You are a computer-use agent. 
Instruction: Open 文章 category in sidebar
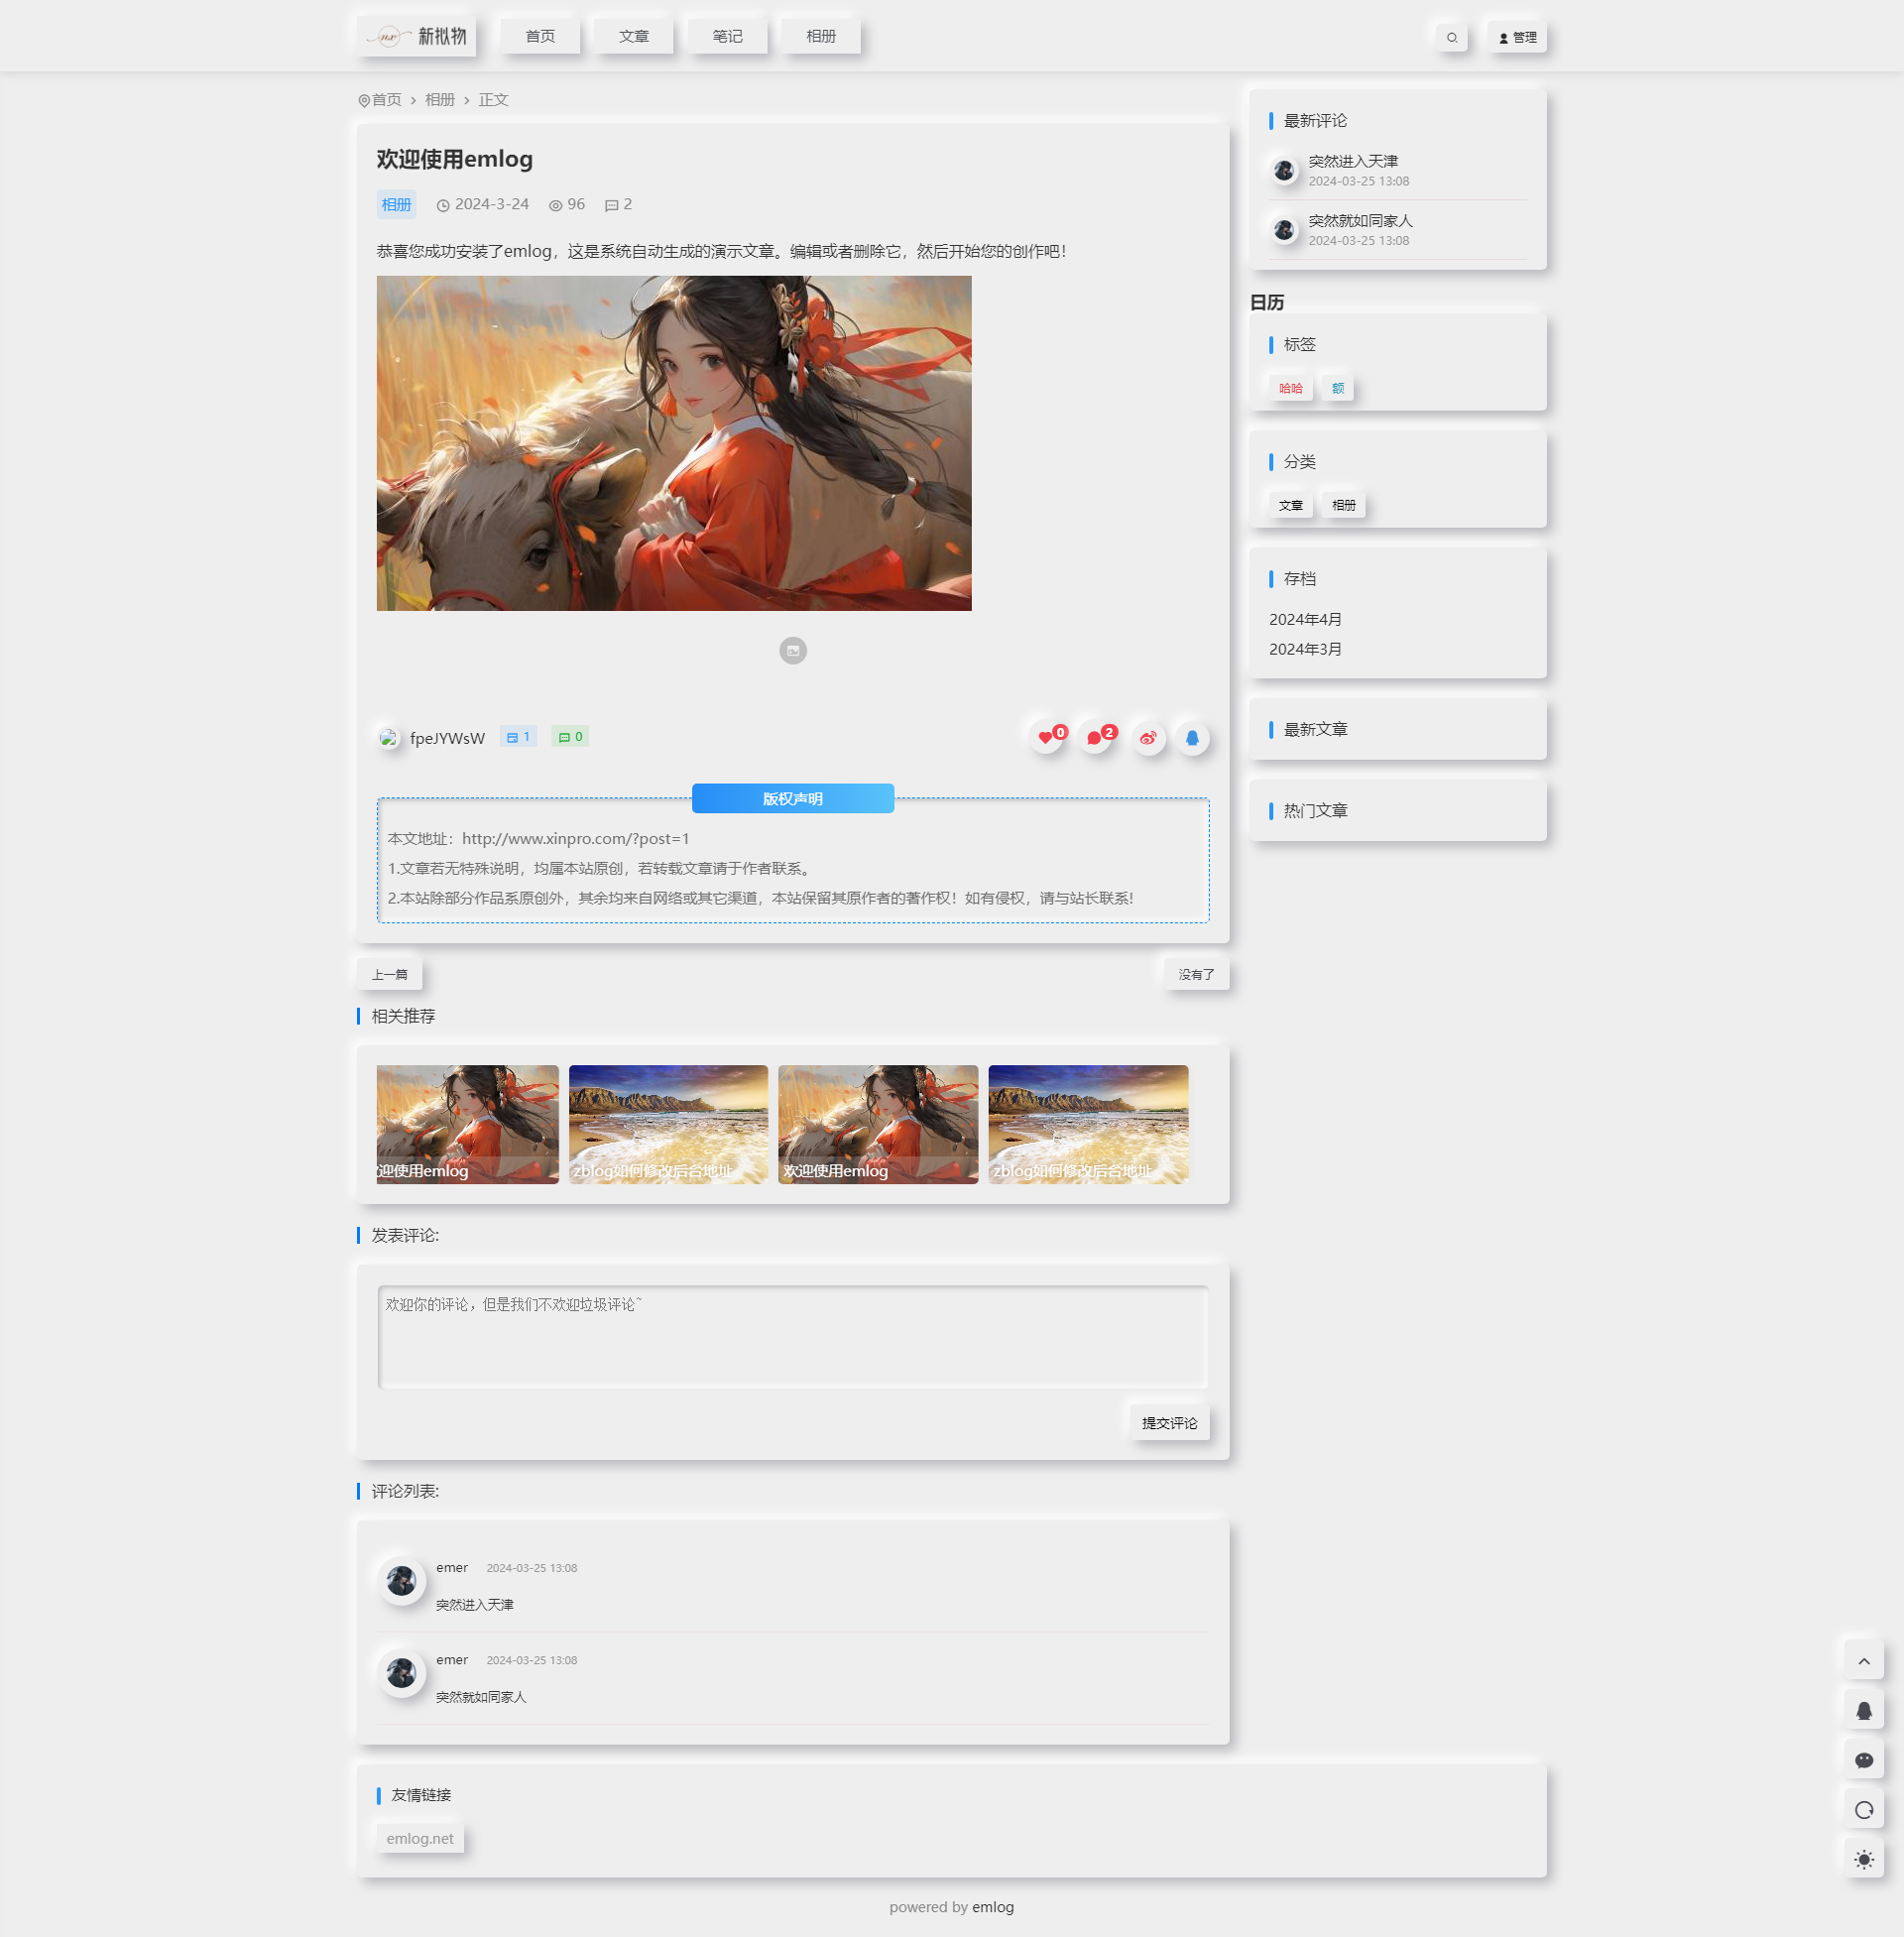pyautogui.click(x=1290, y=505)
